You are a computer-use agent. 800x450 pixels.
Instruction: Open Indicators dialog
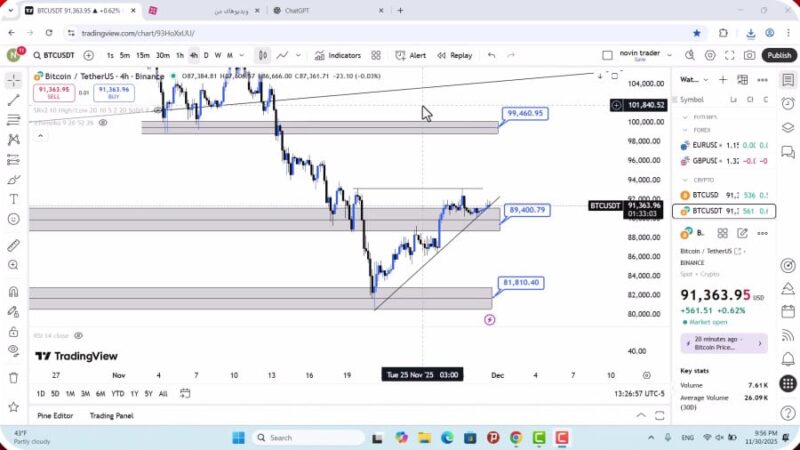coord(337,56)
